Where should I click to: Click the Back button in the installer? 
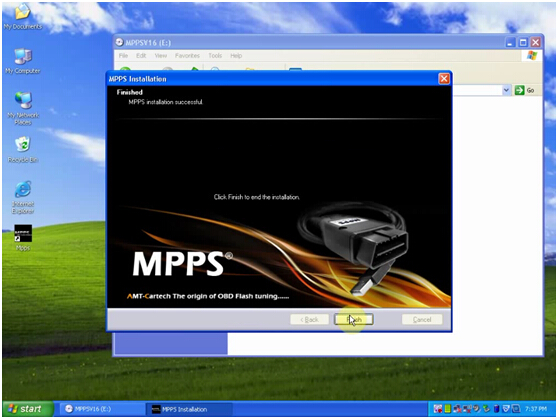tap(309, 319)
